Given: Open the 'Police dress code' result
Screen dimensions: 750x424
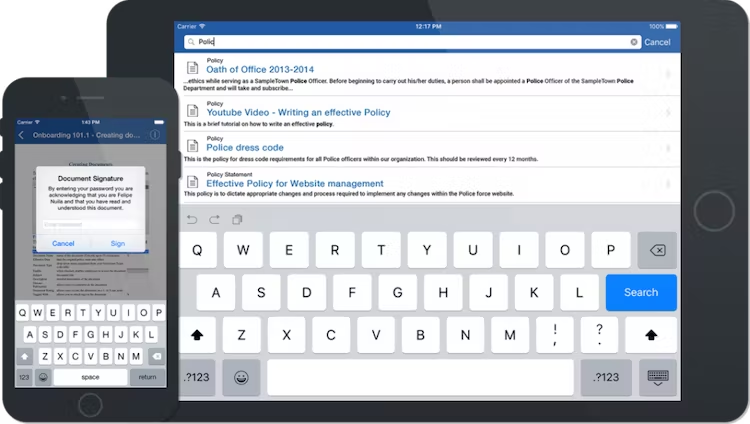Looking at the screenshot, I should (245, 148).
